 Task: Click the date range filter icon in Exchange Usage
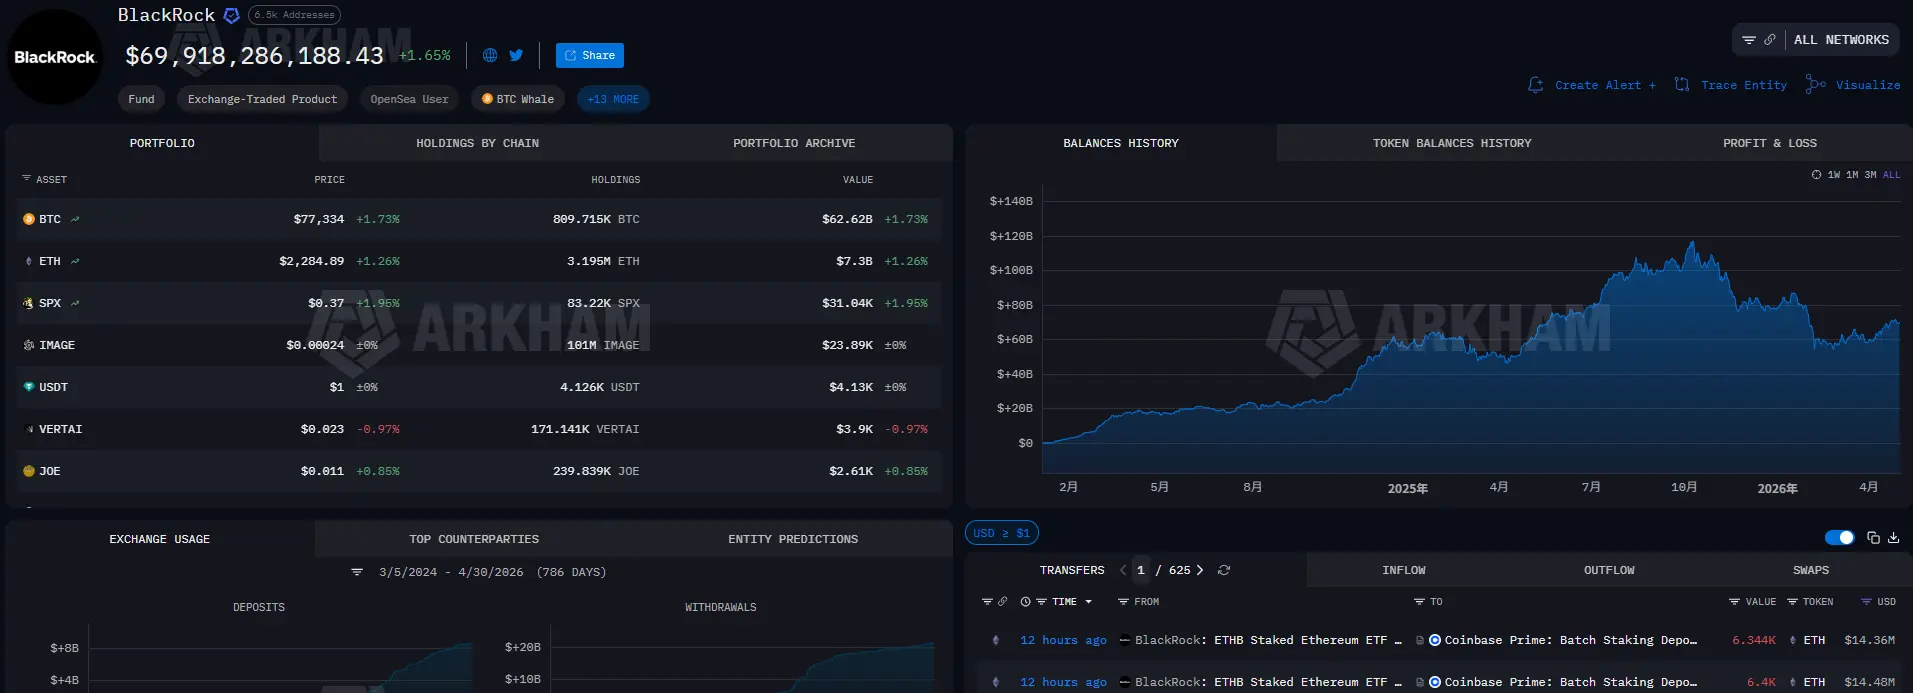point(357,572)
